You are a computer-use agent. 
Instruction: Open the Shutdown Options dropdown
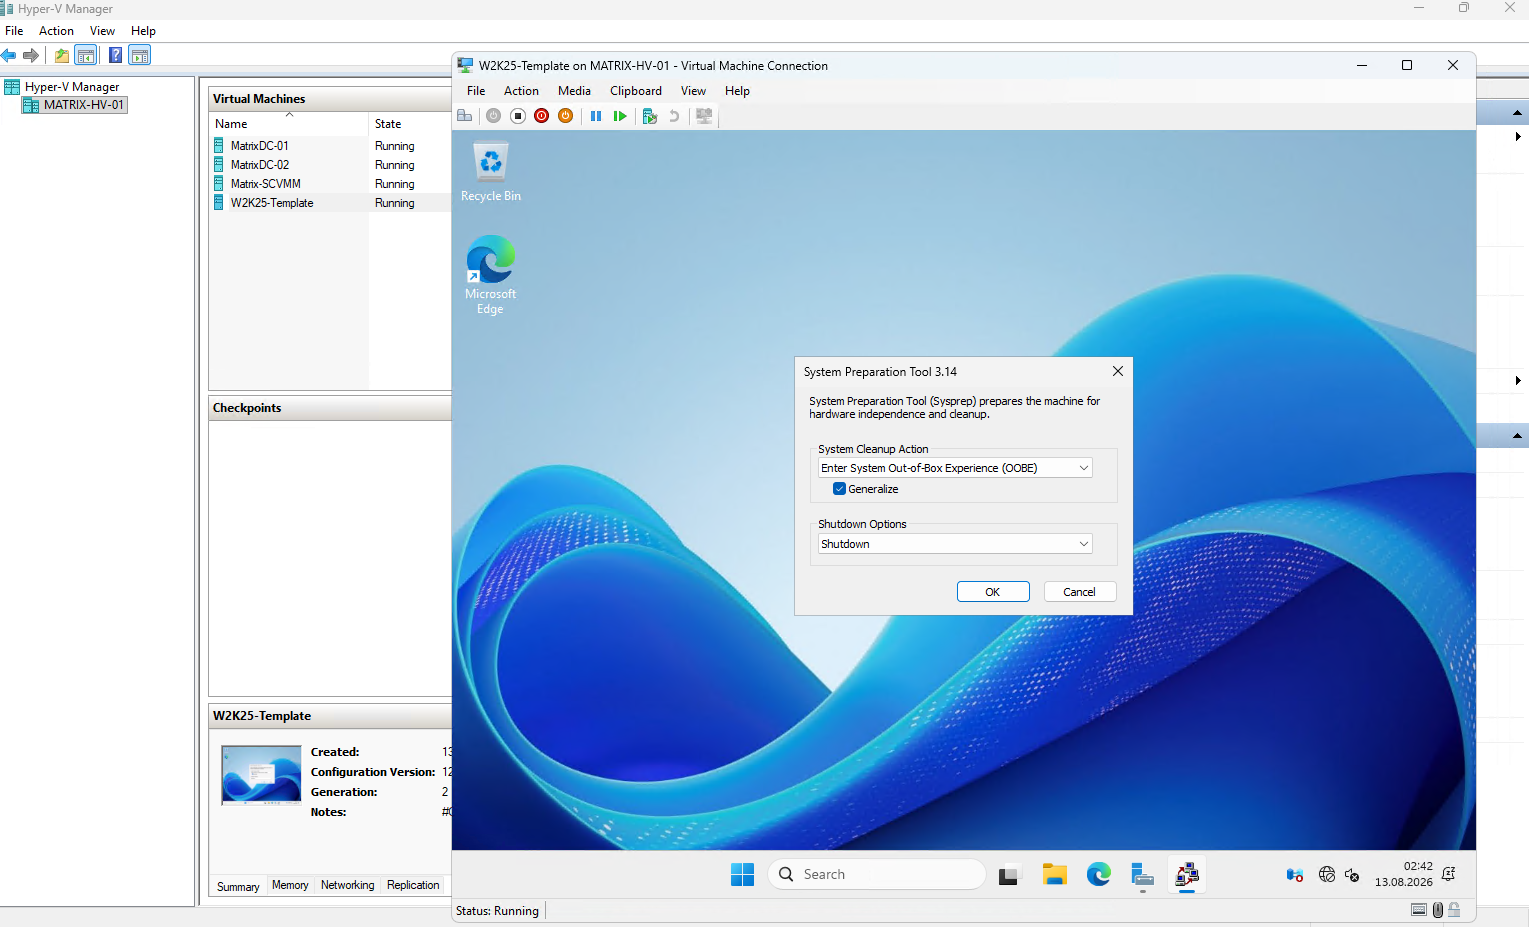[x=955, y=544]
